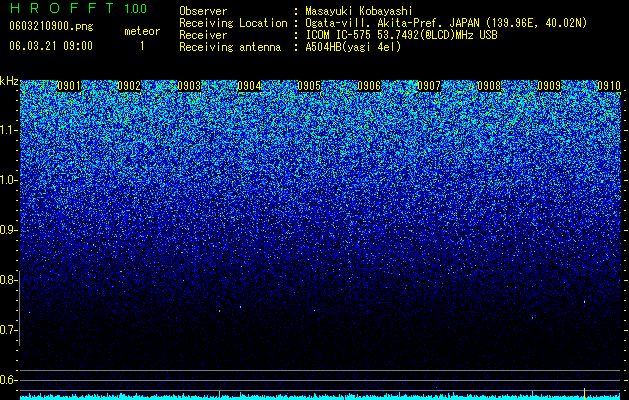Select the 0.7 kHz axis label
This screenshot has width=629, height=400.
(x=8, y=330)
